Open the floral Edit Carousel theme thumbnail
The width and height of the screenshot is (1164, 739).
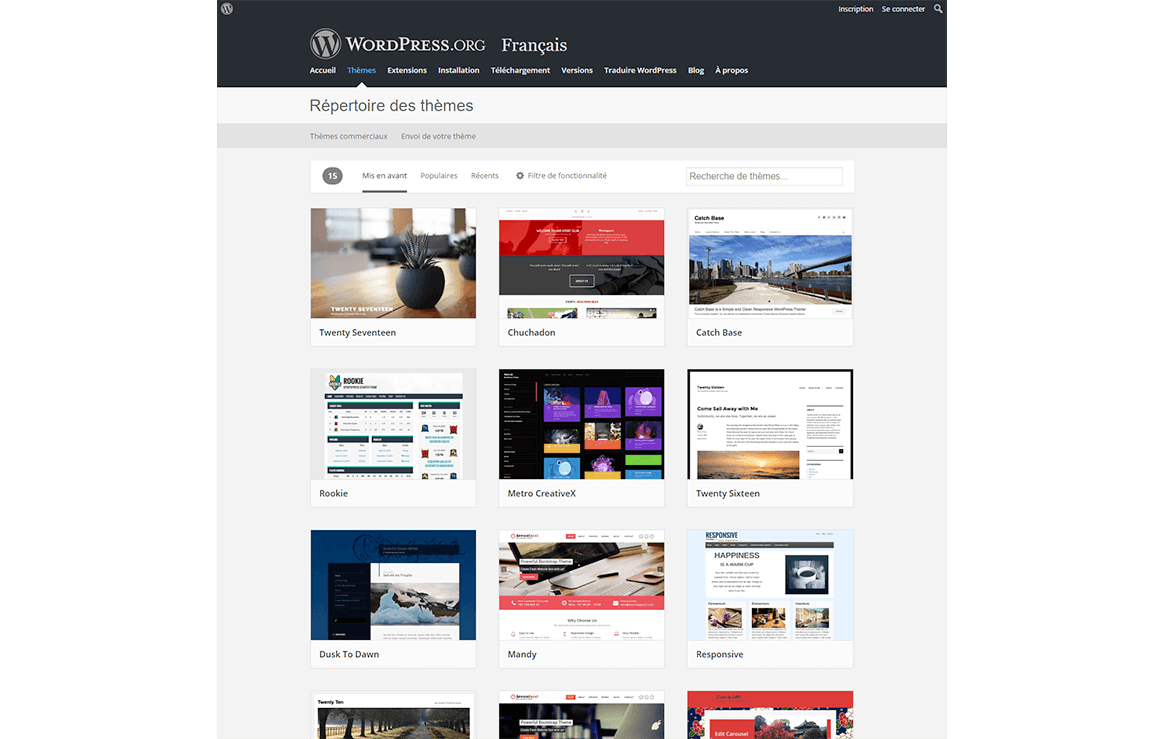pyautogui.click(x=770, y=715)
